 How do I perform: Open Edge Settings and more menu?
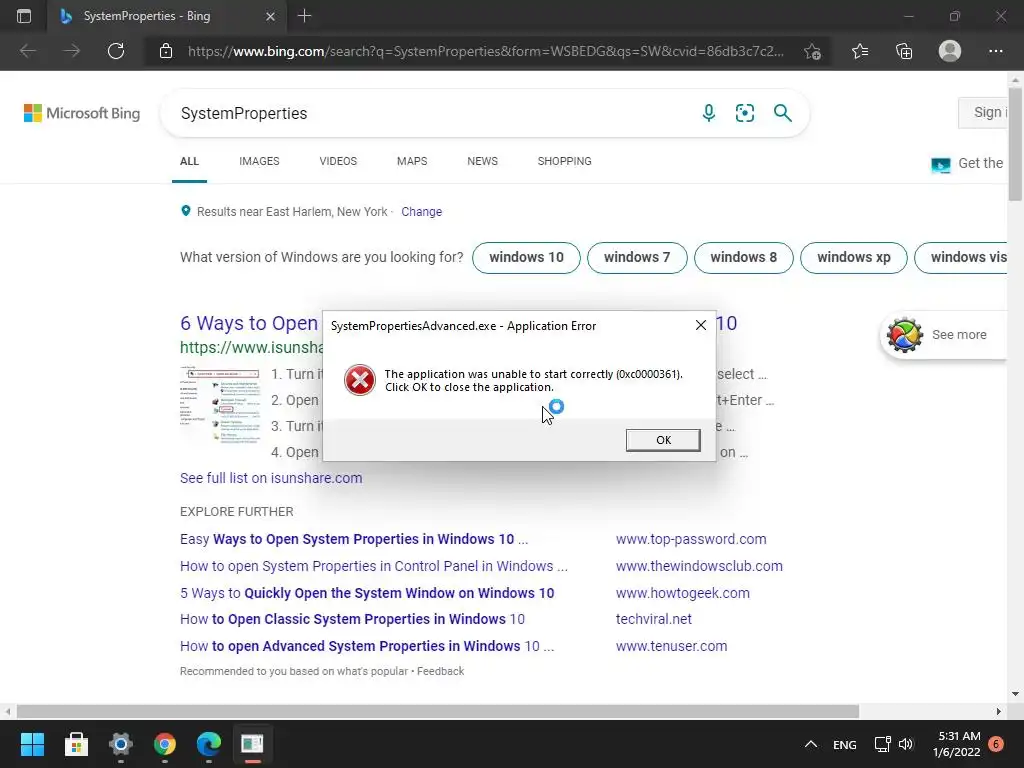[995, 51]
